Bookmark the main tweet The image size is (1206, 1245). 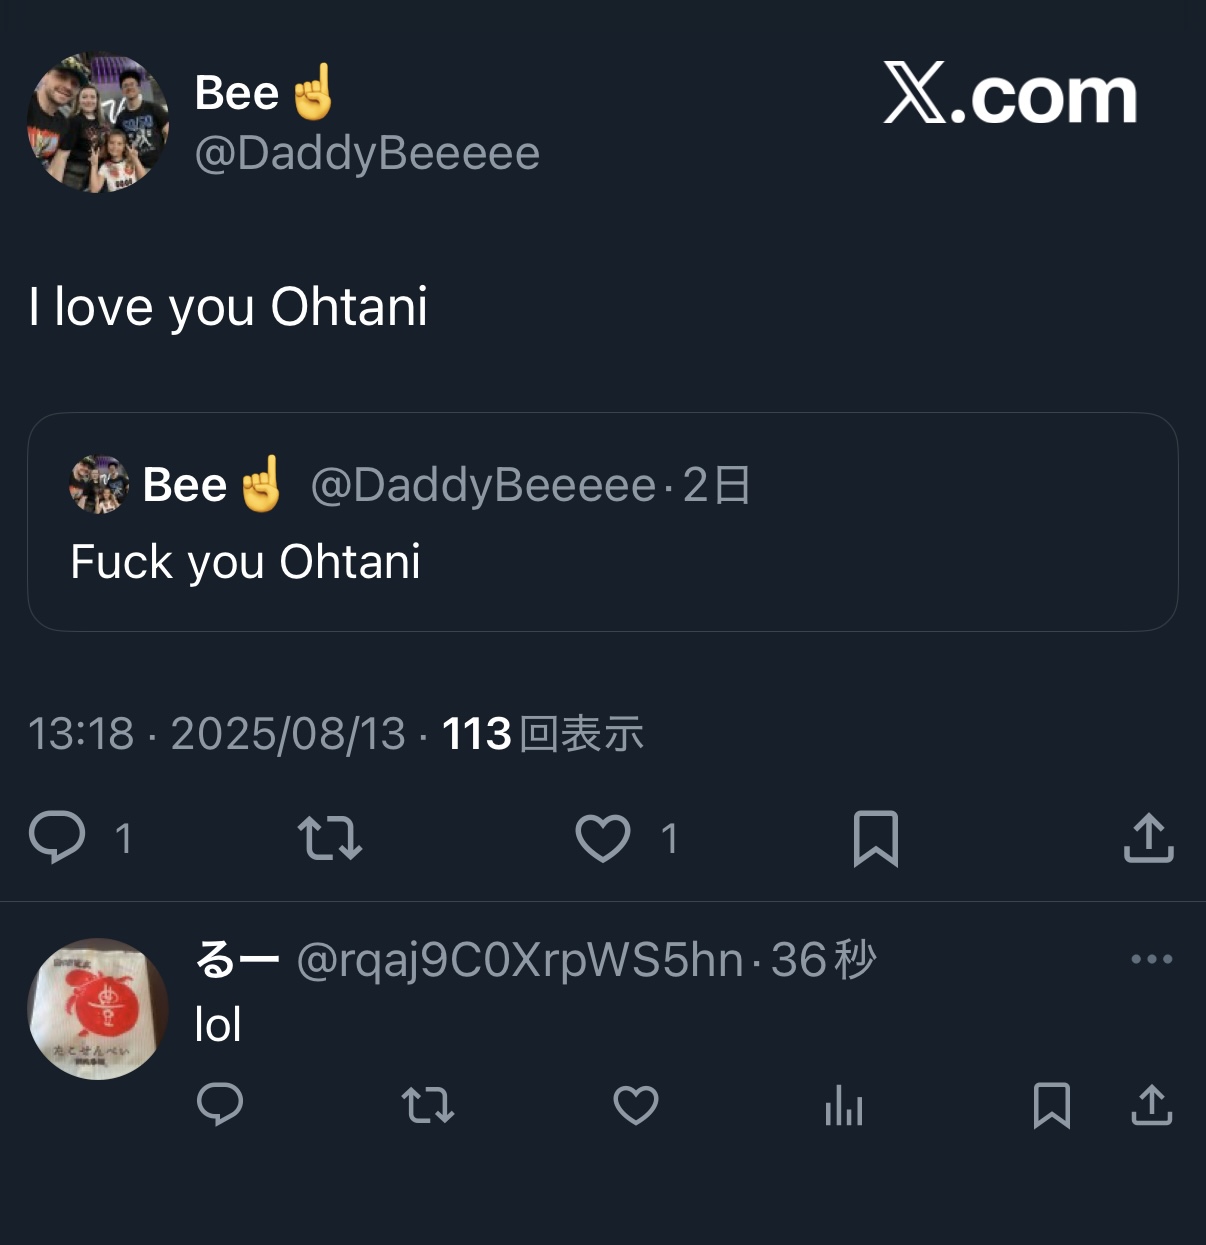(x=876, y=838)
